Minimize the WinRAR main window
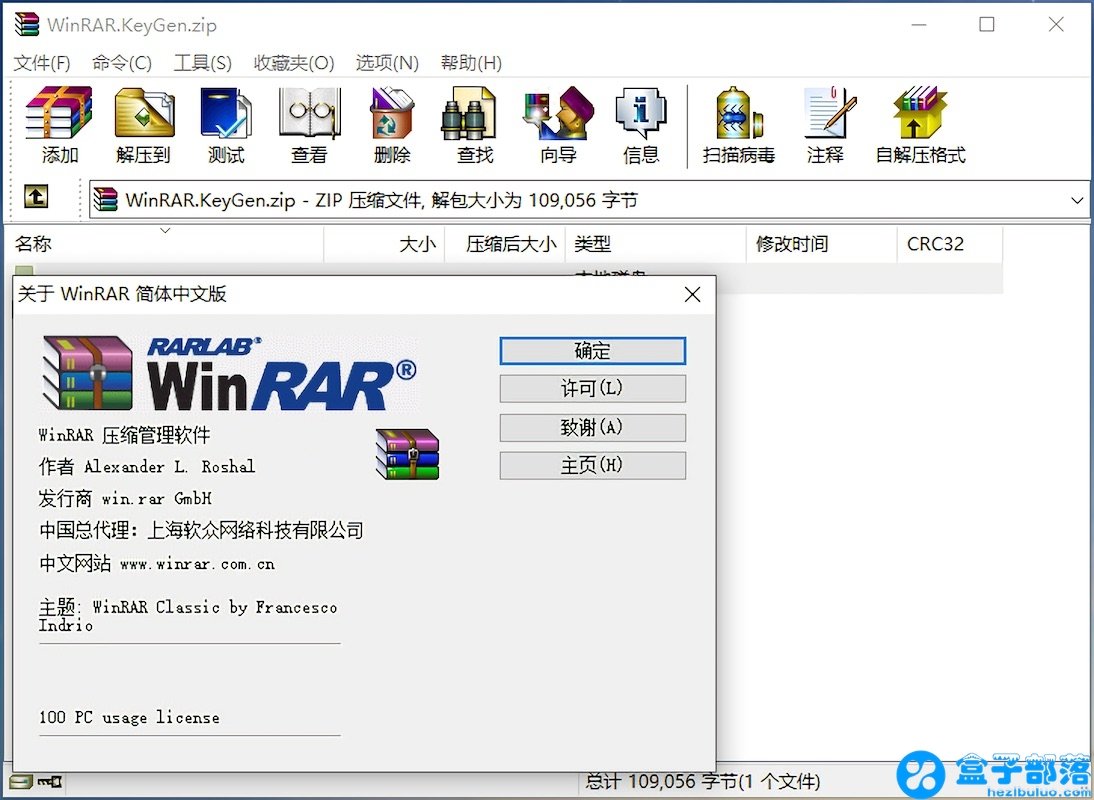1094x800 pixels. point(920,24)
